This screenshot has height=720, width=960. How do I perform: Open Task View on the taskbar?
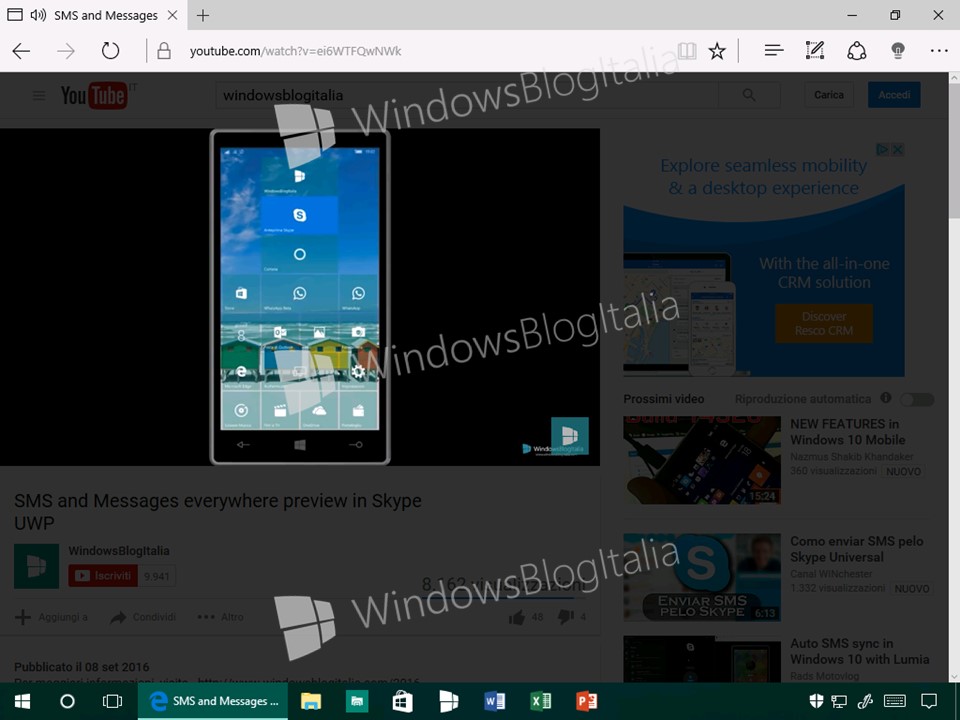point(112,701)
